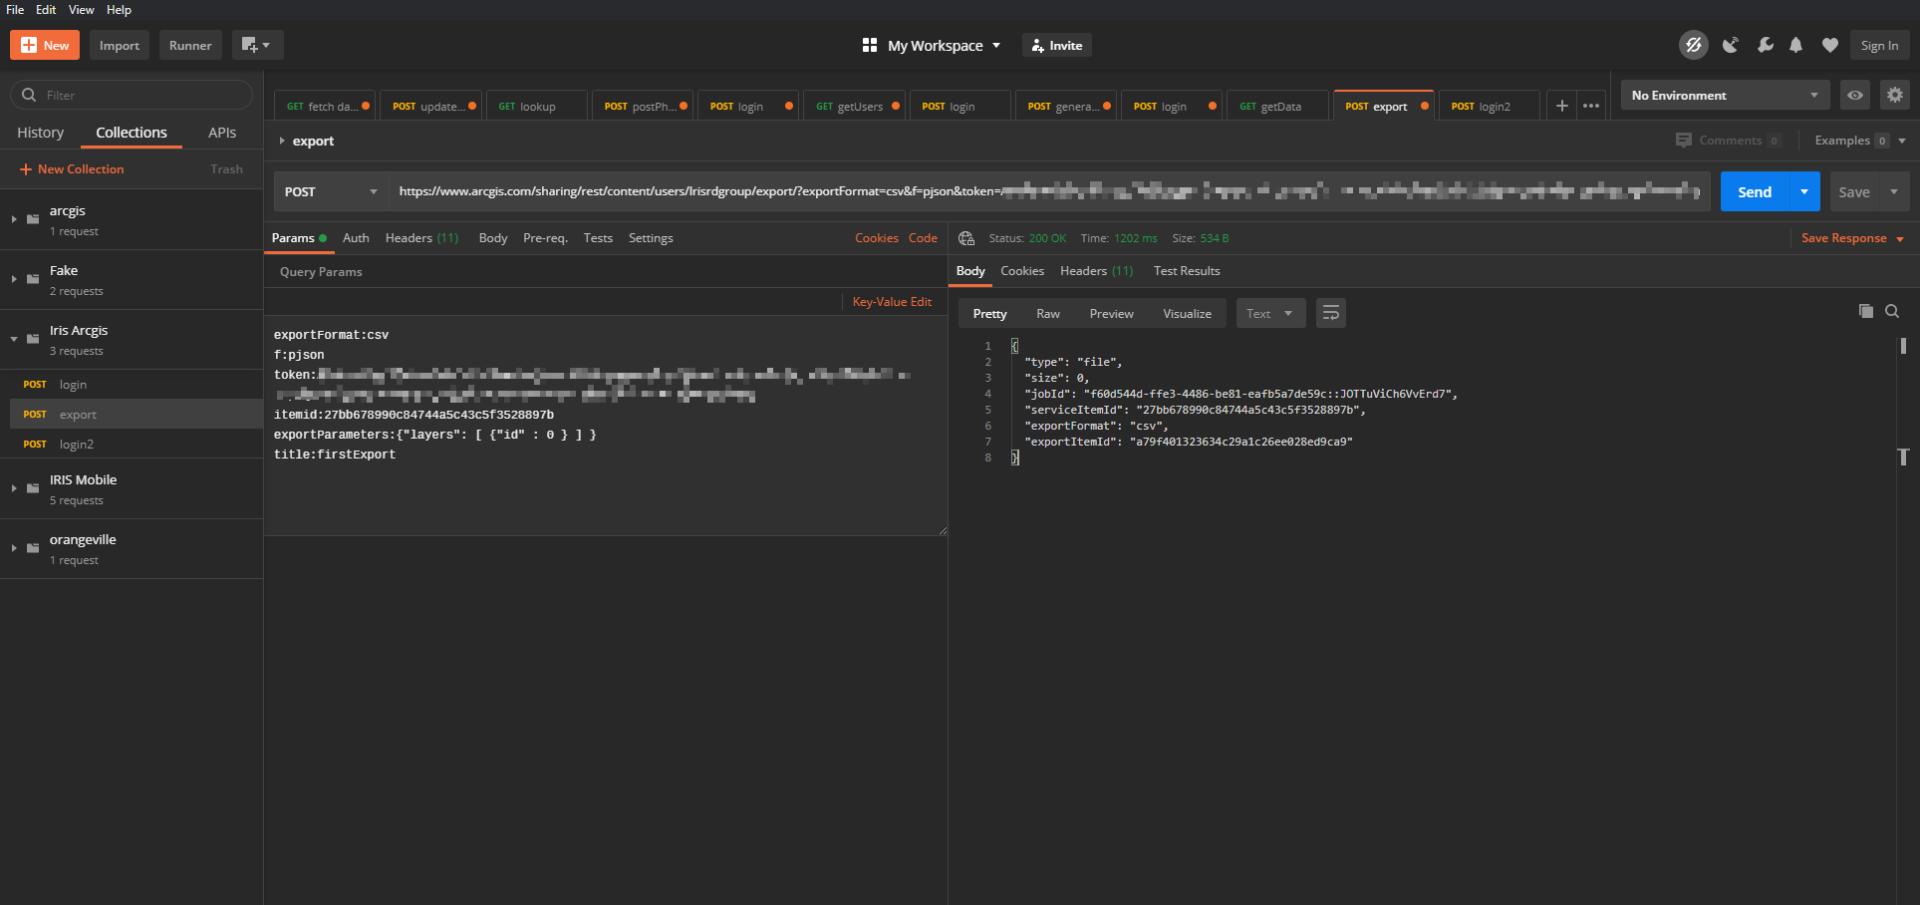The image size is (1920, 905).
Task: Click the arcgis collection folder icon
Action: 33,219
